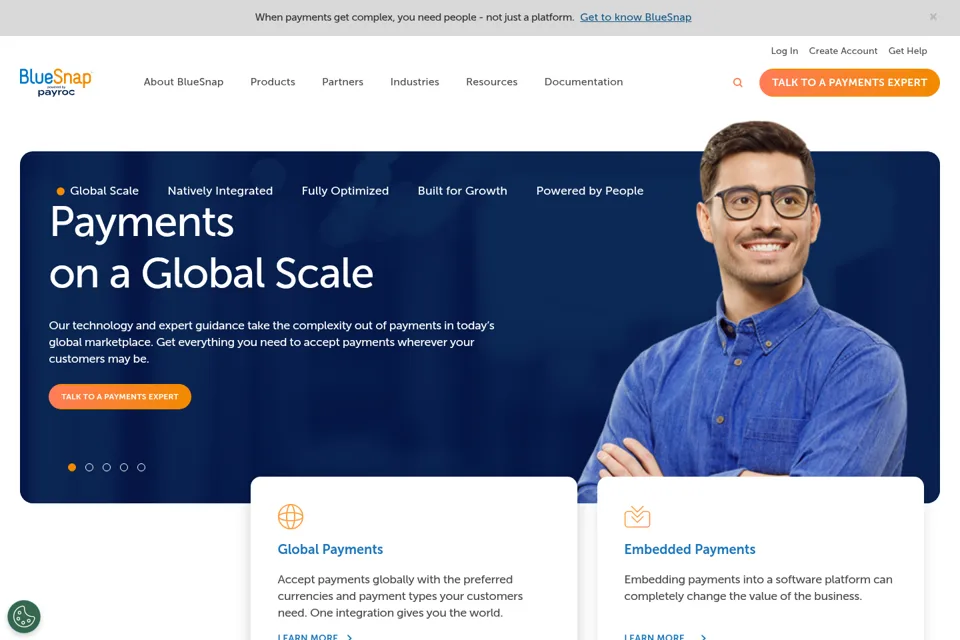Switch to Fully Optimized hero tab
The height and width of the screenshot is (640, 960).
(345, 191)
